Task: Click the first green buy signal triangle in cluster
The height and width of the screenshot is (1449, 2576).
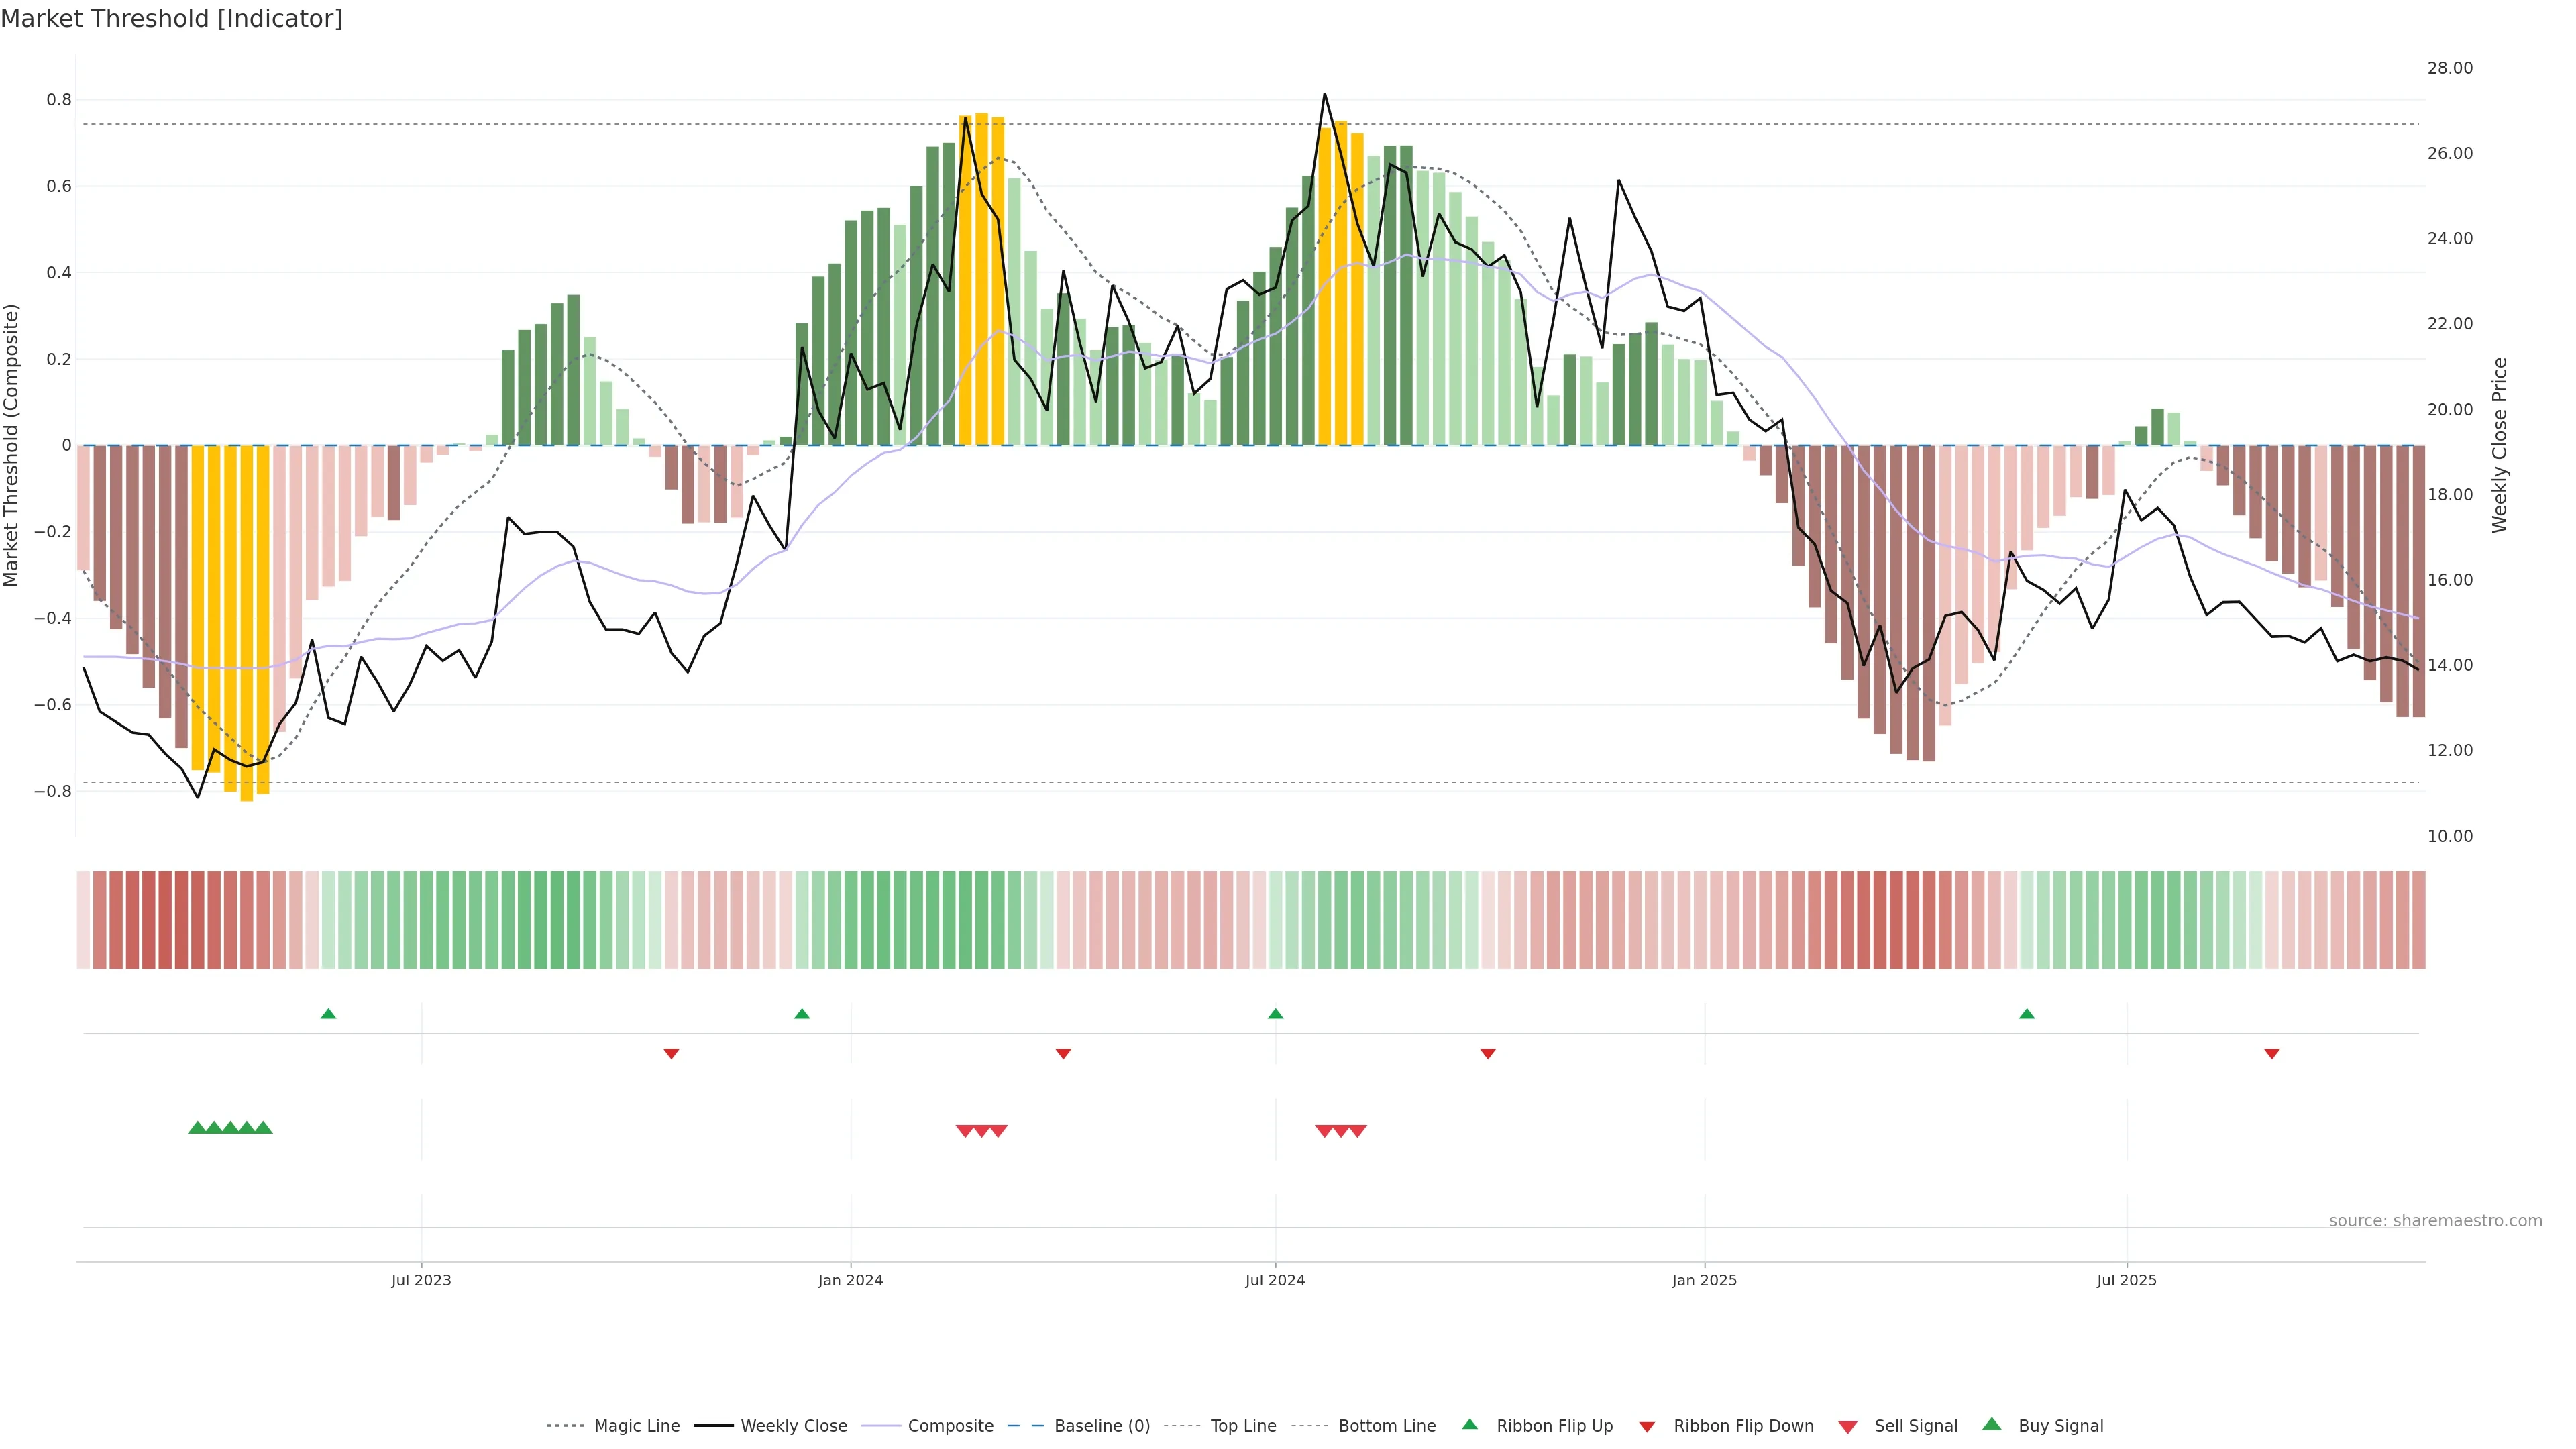Action: (197, 1128)
